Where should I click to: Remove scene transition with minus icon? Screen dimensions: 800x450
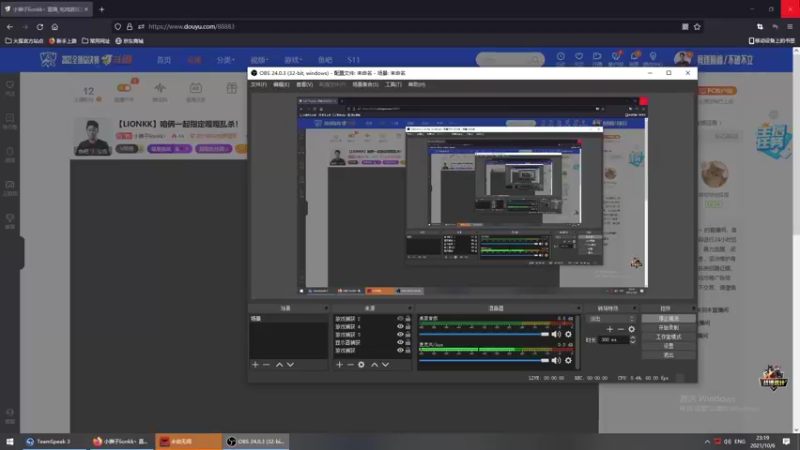(x=620, y=329)
